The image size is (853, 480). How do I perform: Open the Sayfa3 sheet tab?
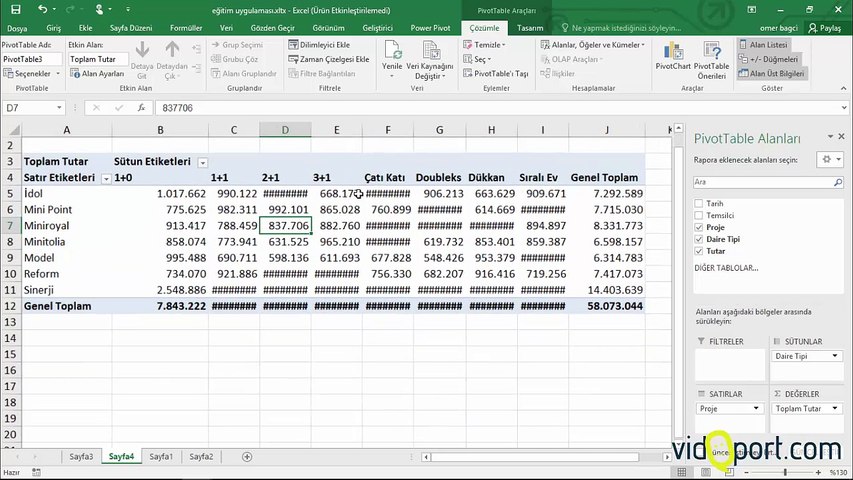click(x=81, y=457)
